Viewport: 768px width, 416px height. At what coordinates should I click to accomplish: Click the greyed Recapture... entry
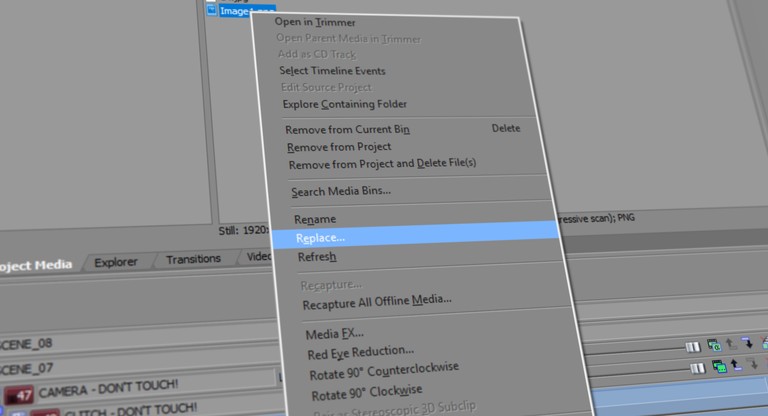[x=331, y=285]
